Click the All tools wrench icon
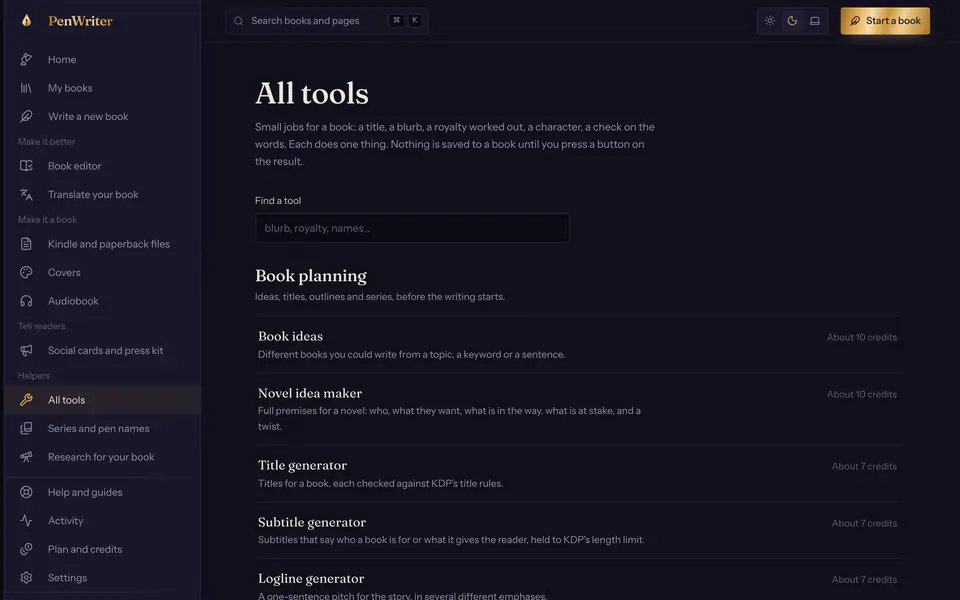The image size is (960, 600). pyautogui.click(x=26, y=400)
